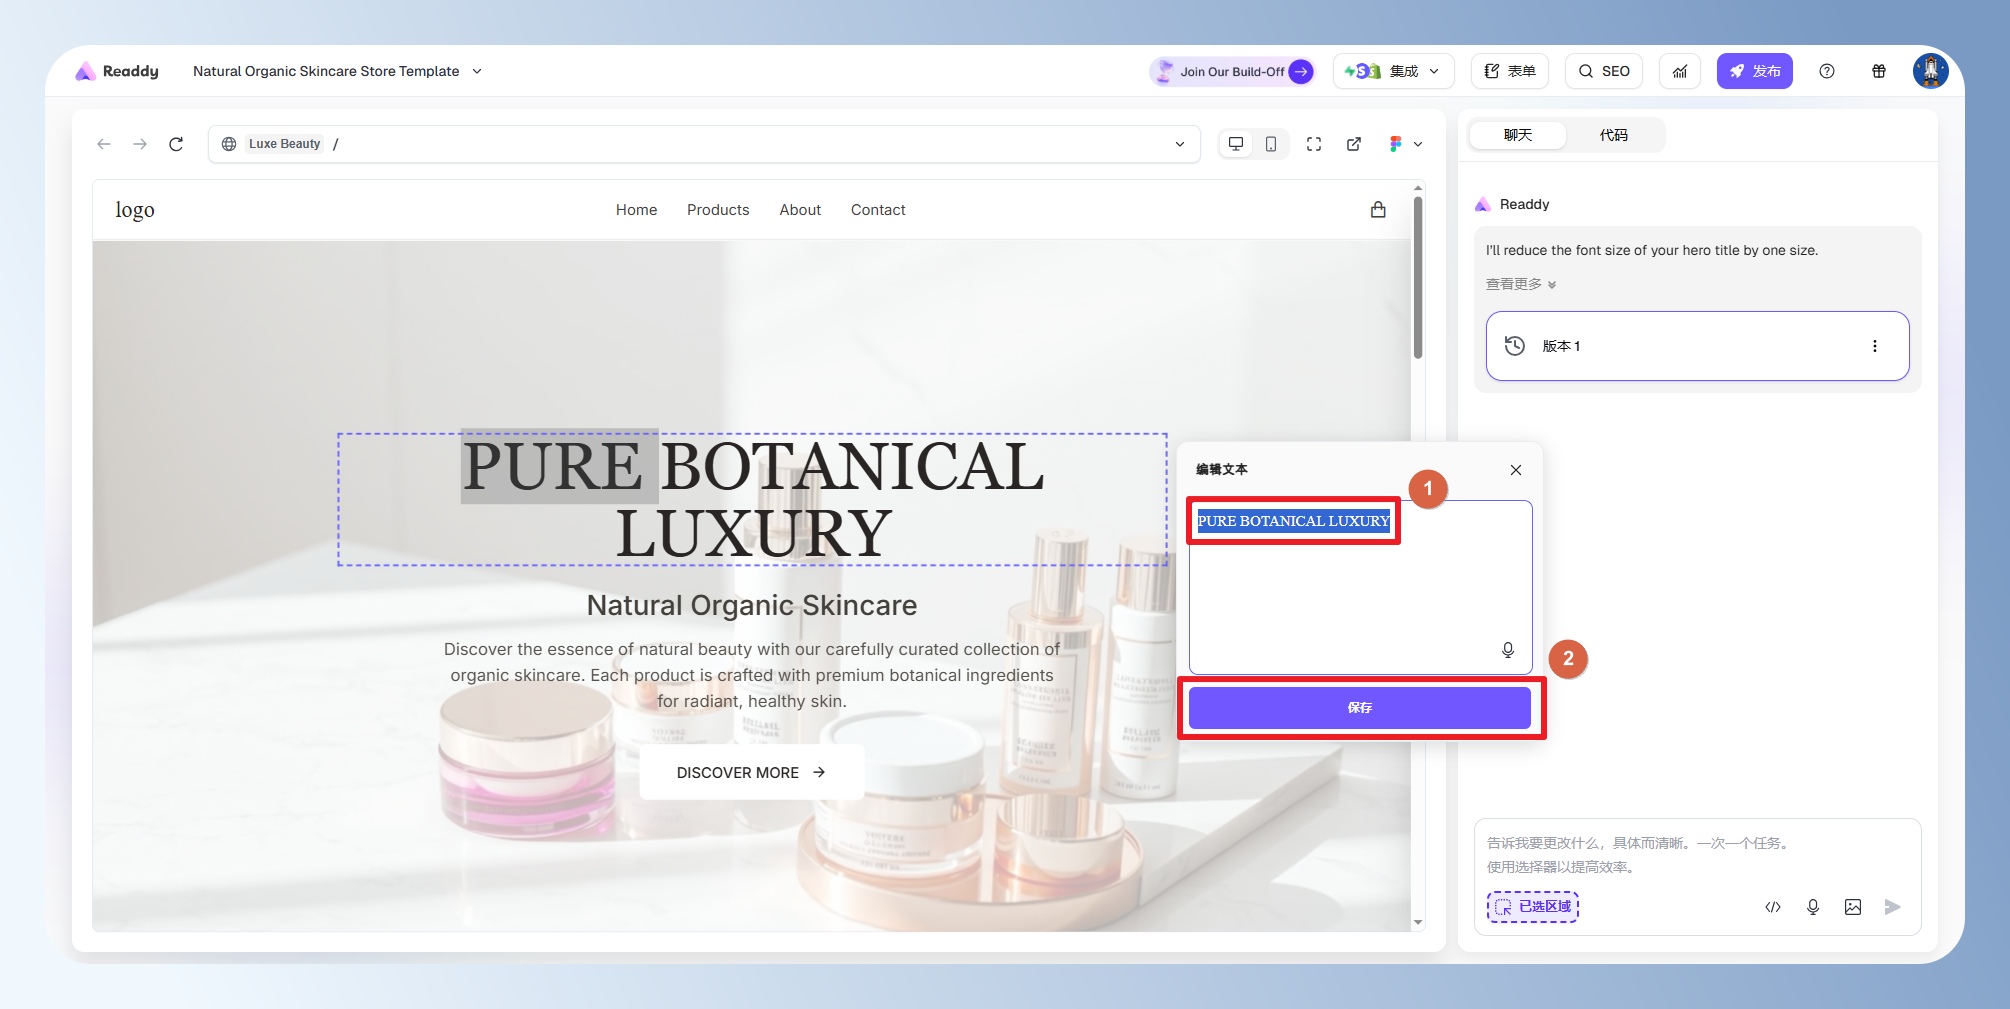
Task: Click the shopping bag icon
Action: coord(1378,210)
